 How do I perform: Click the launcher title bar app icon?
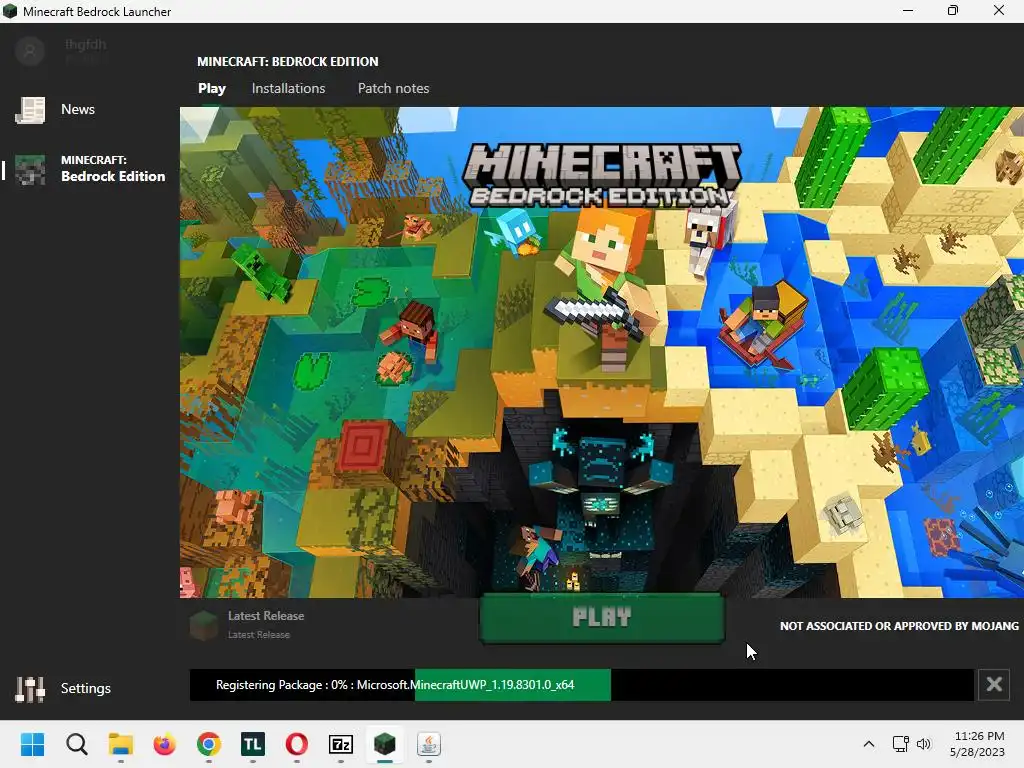10,11
